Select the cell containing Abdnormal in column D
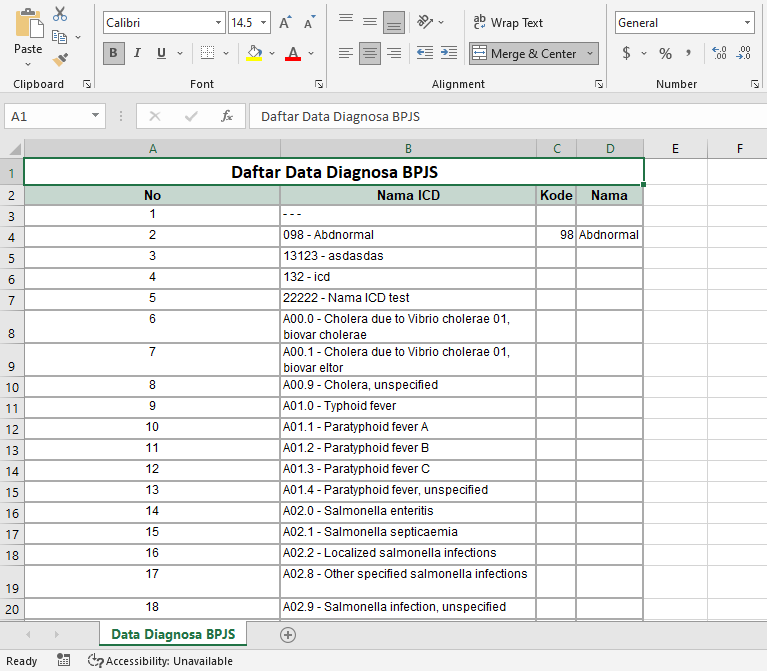Screen dimensions: 767x671 609,236
